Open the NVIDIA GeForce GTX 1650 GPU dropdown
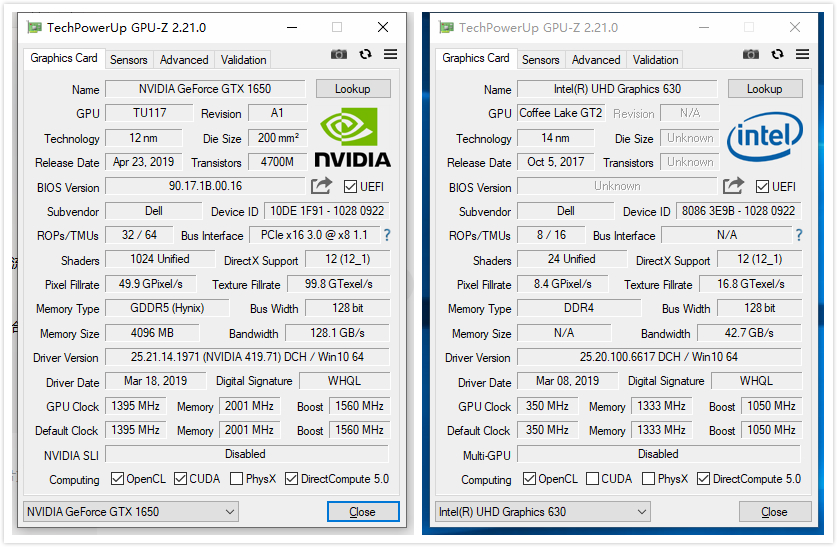 click(x=131, y=512)
